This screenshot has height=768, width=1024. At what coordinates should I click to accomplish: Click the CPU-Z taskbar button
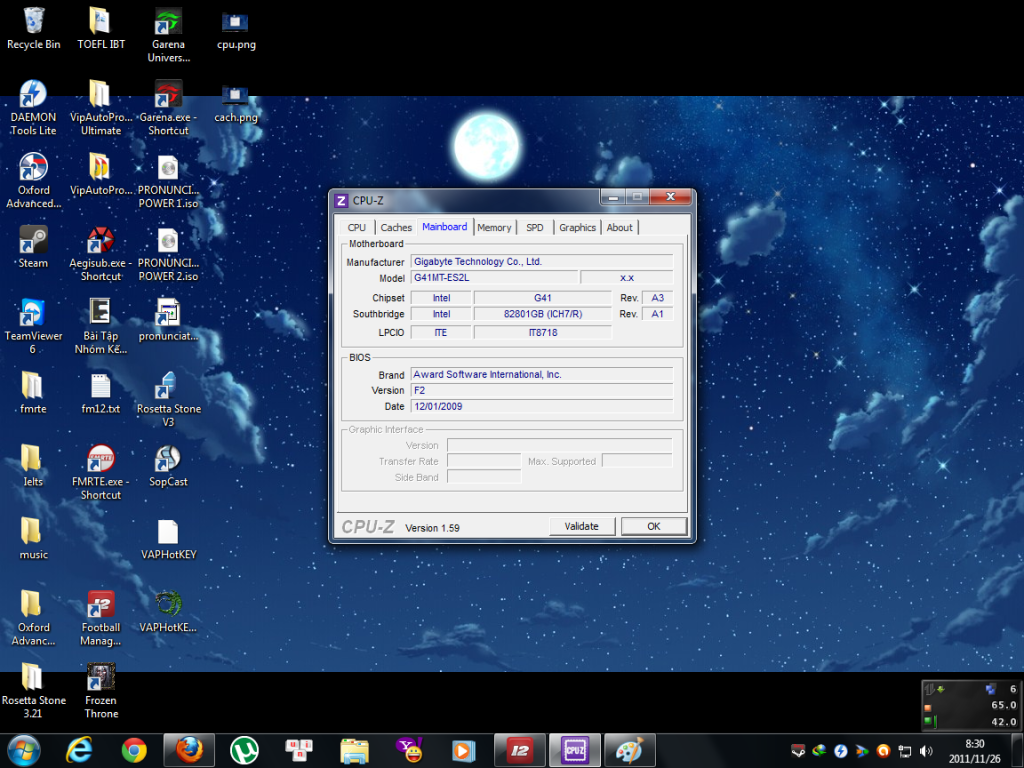click(x=575, y=750)
